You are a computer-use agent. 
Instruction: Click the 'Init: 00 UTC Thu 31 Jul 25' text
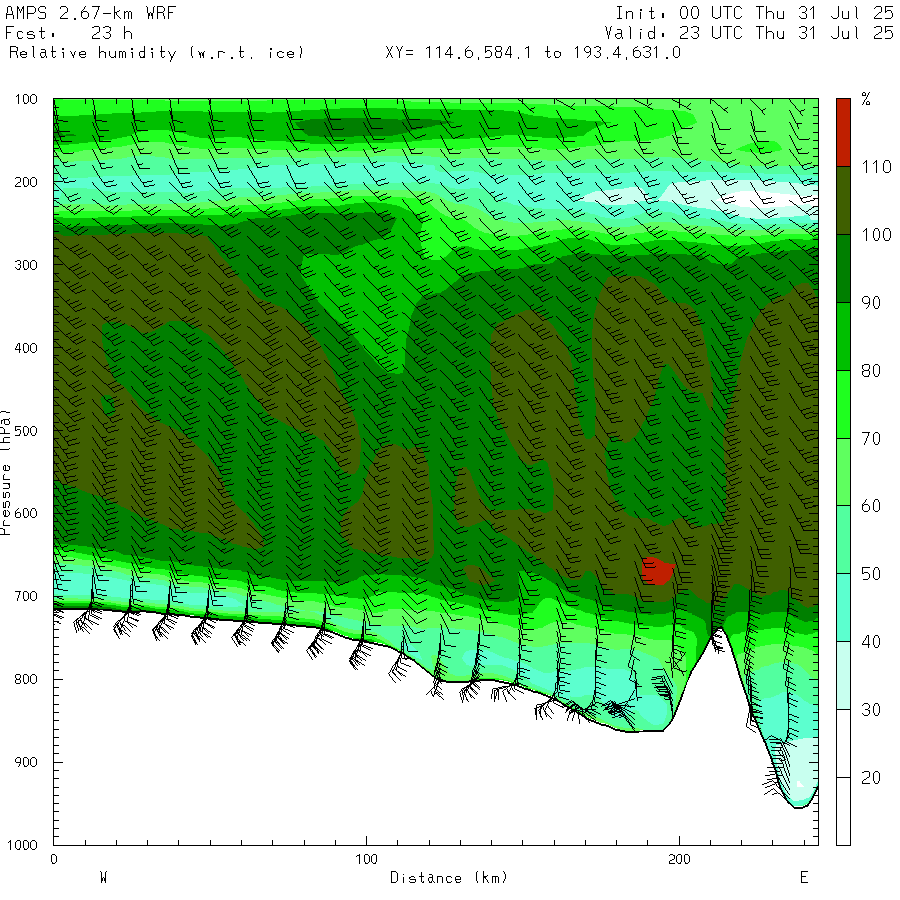click(x=754, y=13)
